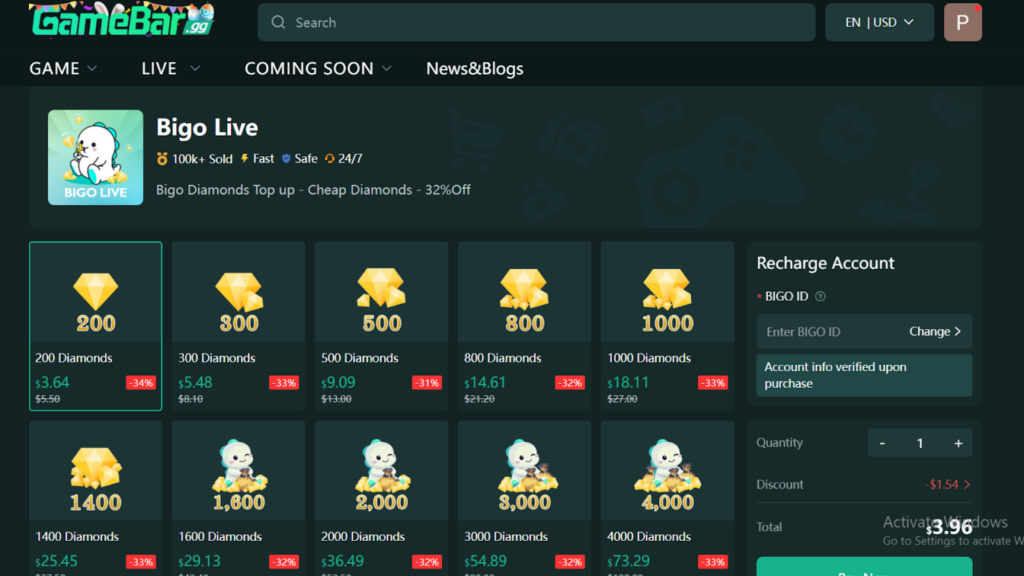Choose the 4,000 Diamonds mascot icon
The height and width of the screenshot is (576, 1024).
(x=667, y=468)
